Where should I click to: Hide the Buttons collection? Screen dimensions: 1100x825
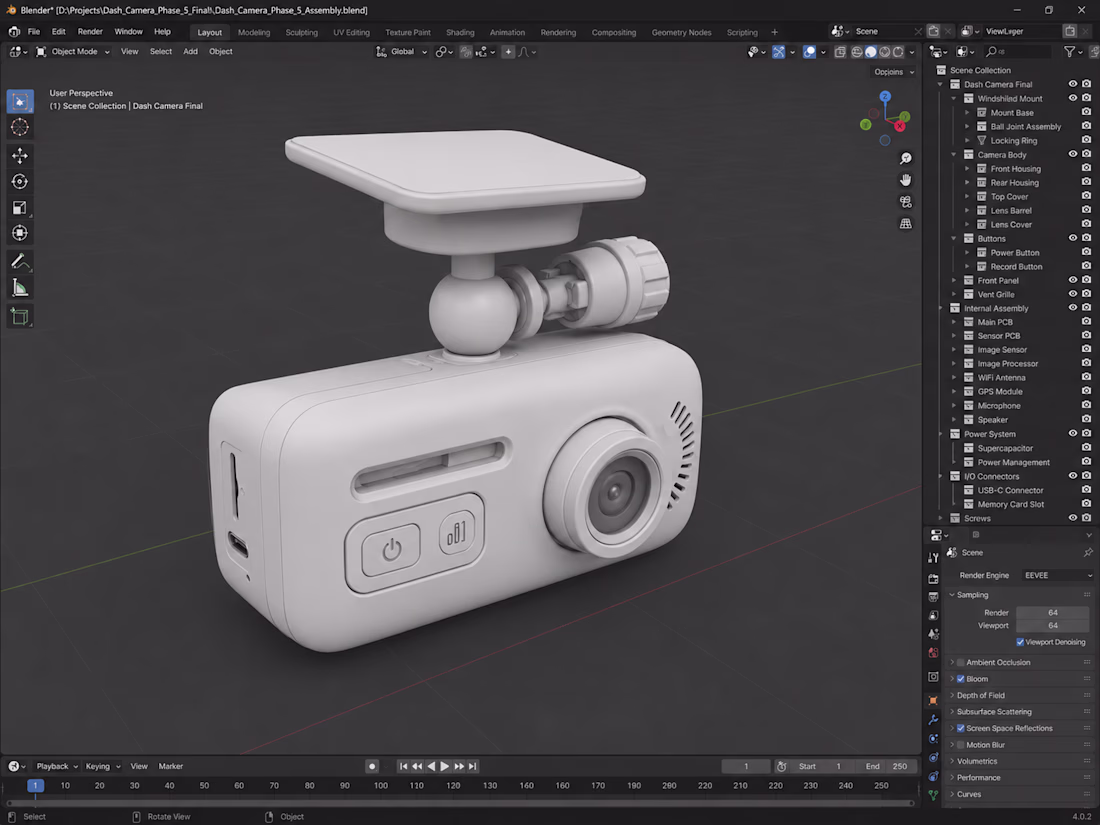[x=1073, y=239]
